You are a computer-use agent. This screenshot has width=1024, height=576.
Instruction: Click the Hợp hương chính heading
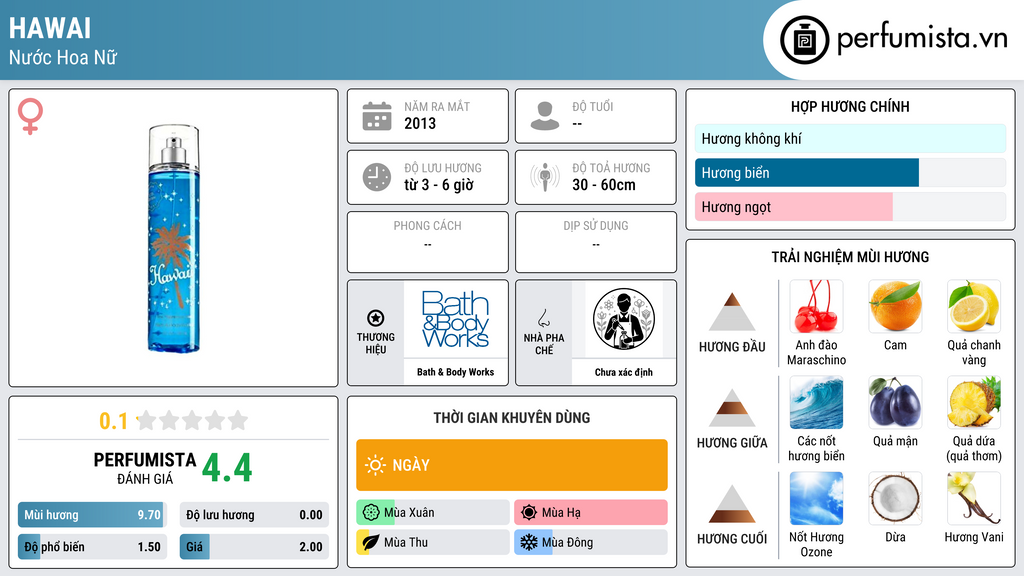click(850, 106)
